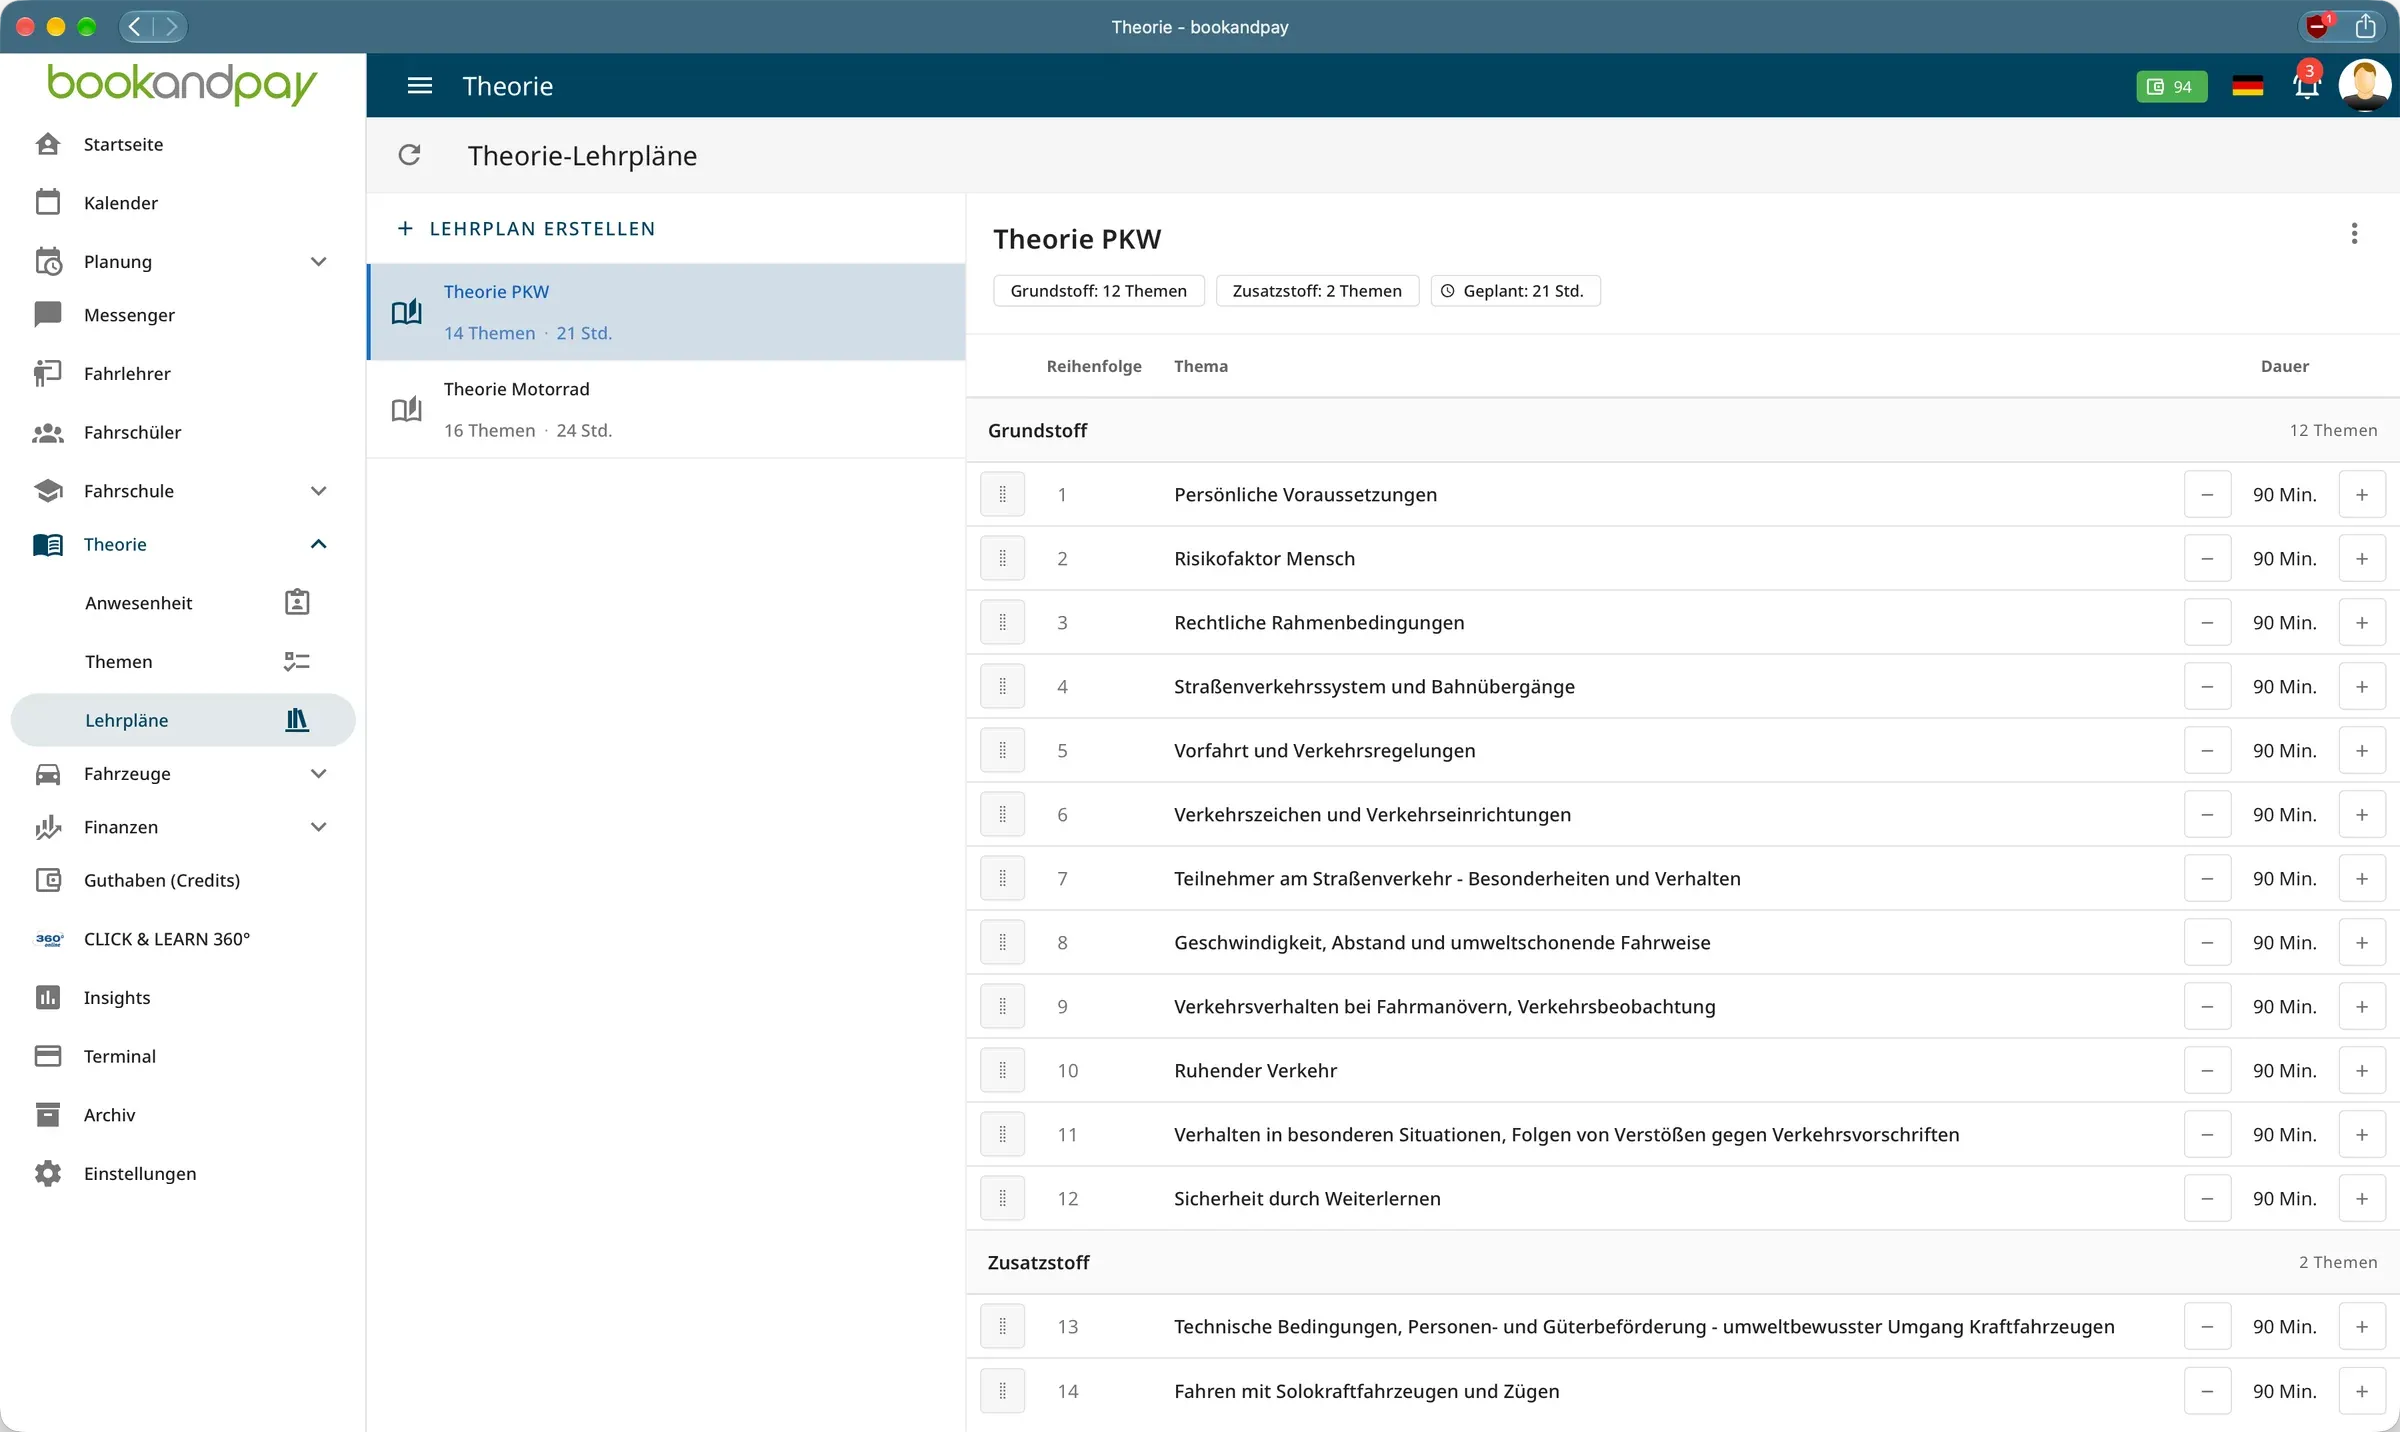The width and height of the screenshot is (2400, 1432).
Task: Click the Messenger chat icon
Action: pos(48,315)
